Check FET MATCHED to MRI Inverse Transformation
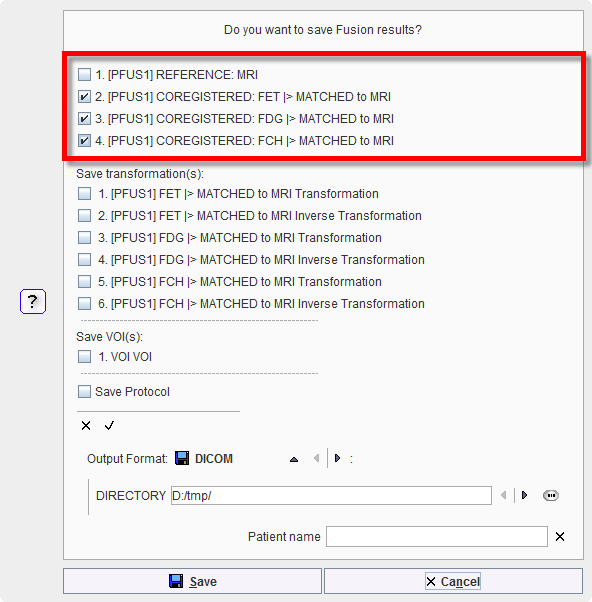Screen dimensions: 592x602 coord(84,216)
